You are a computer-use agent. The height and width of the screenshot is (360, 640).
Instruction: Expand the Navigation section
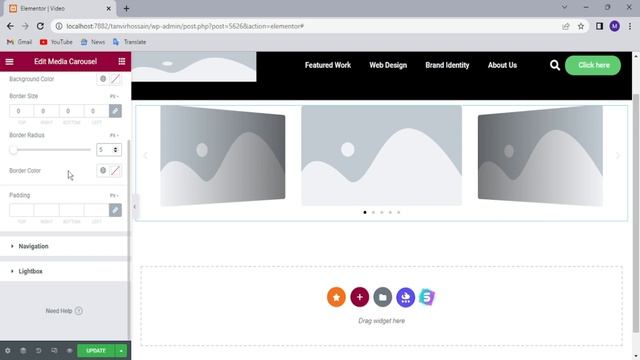click(64, 246)
